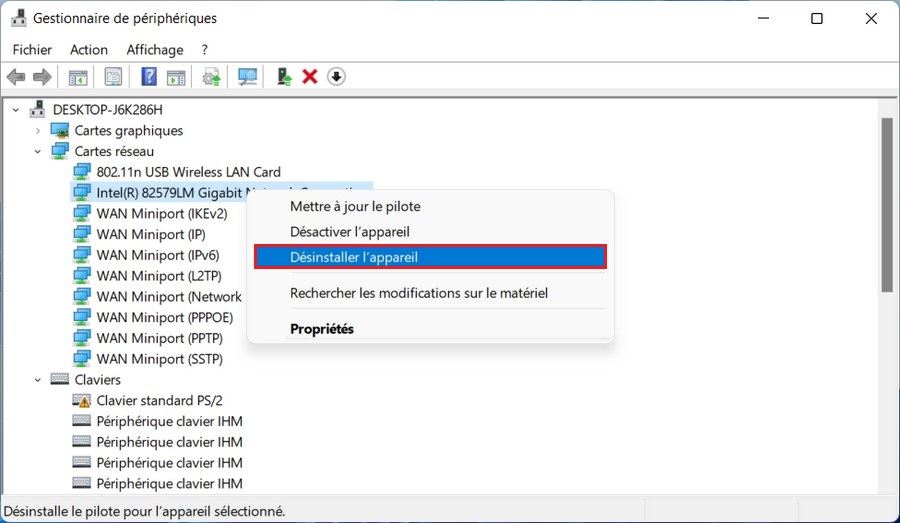This screenshot has width=900, height=523.
Task: Collapse the DESKTOP-J6K286H root node
Action: 16,109
